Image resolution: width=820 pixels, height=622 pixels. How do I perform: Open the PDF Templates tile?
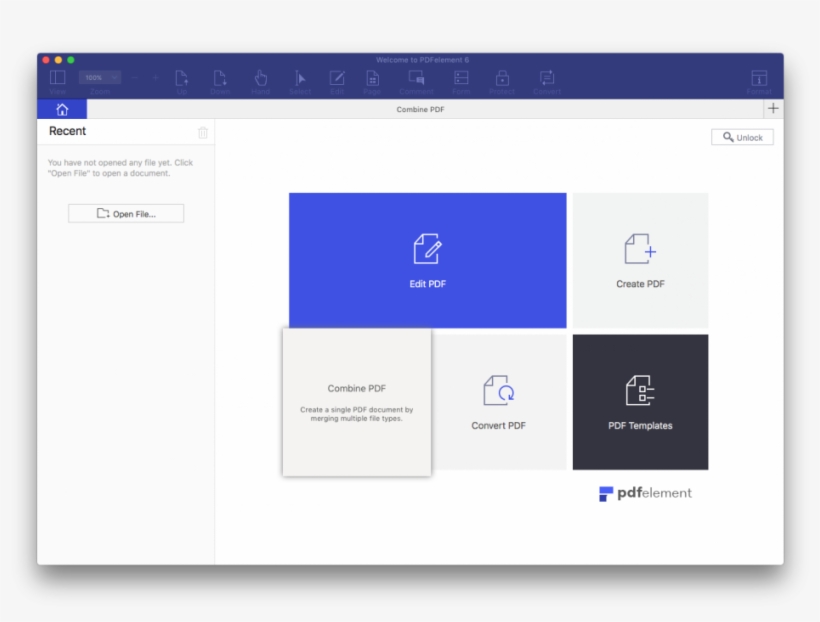tap(640, 402)
